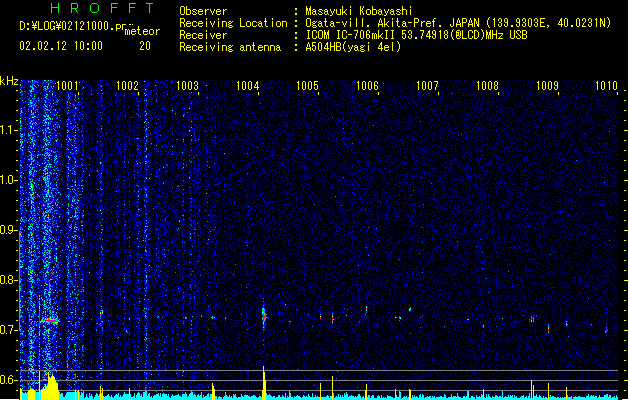Viewport: 629px width, 400px height.
Task: Click the 1007 time axis marker
Action: pyautogui.click(x=427, y=85)
